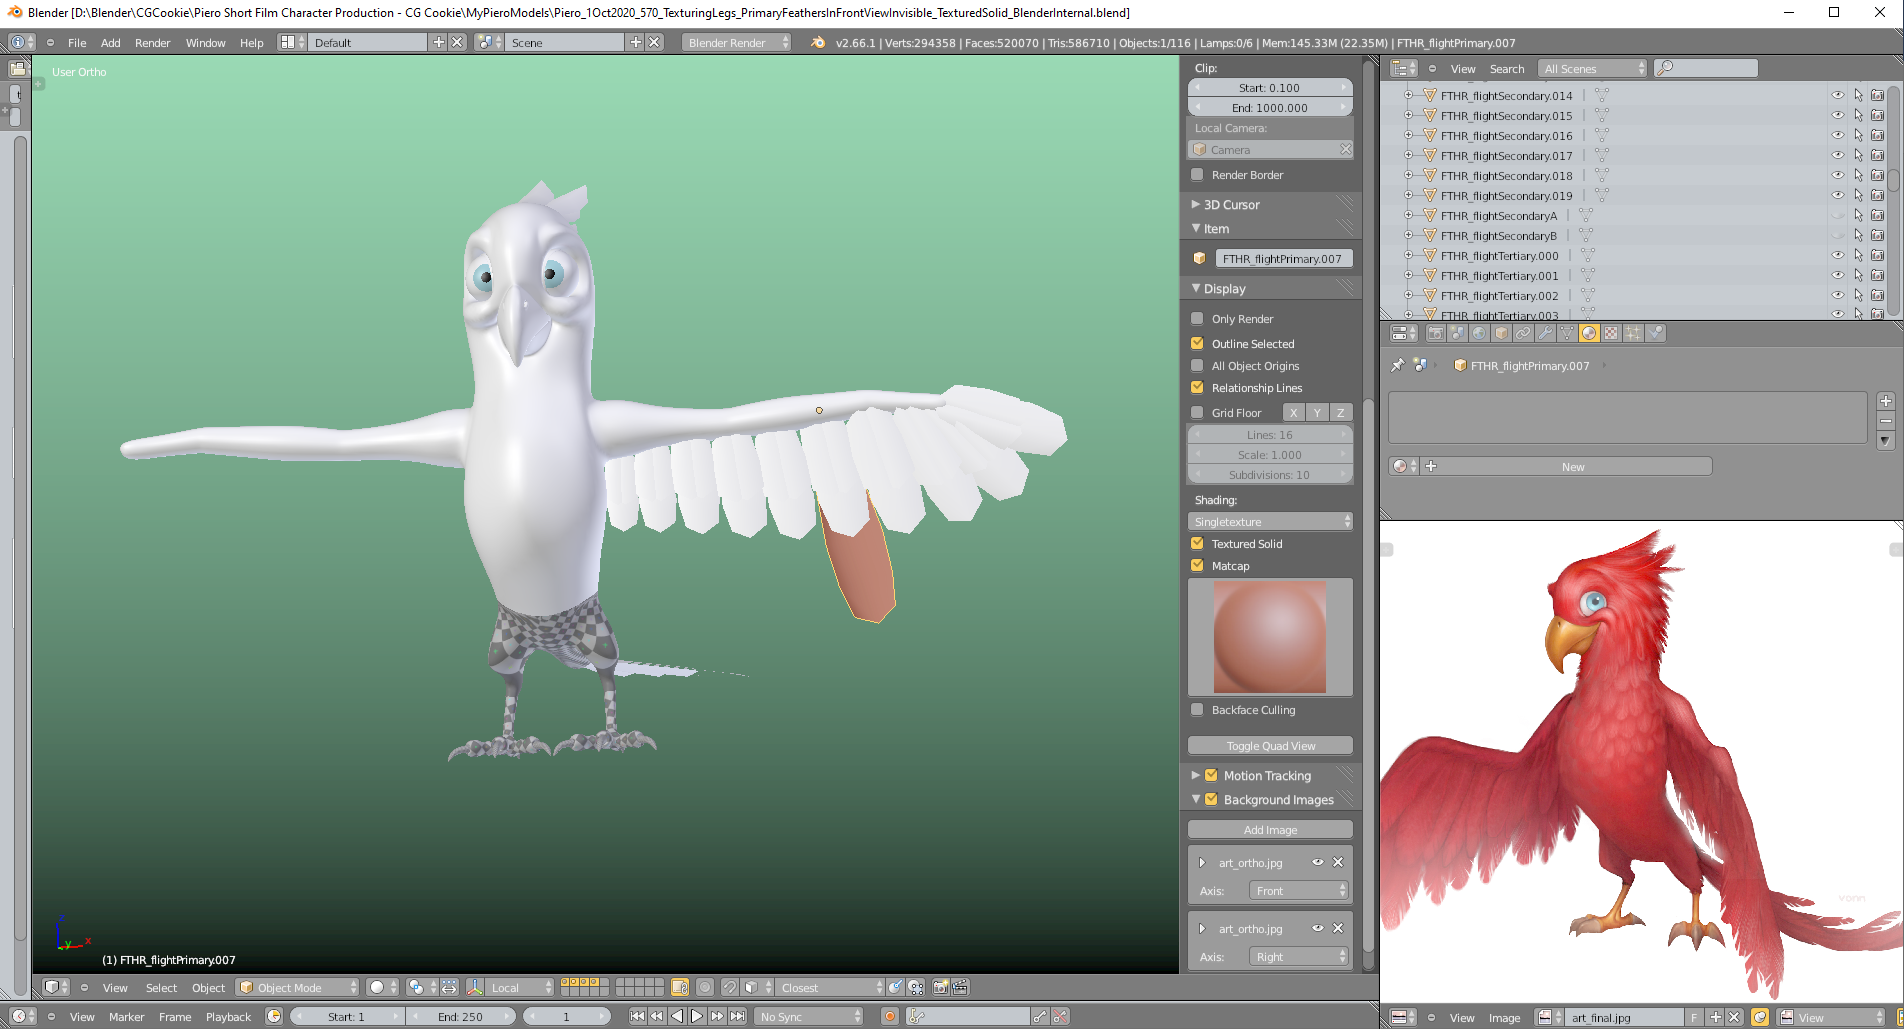The width and height of the screenshot is (1904, 1029).
Task: Open the Texture properties tab (checkered icon)
Action: pos(1611,333)
